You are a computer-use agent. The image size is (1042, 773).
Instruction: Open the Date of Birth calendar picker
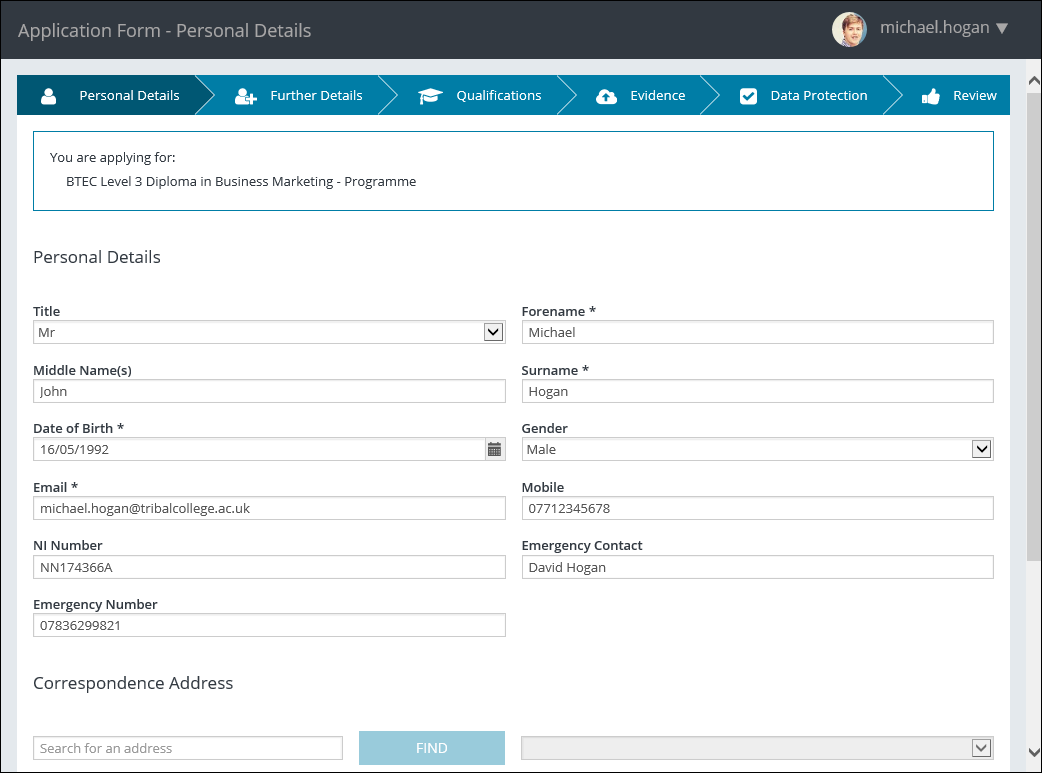(494, 449)
